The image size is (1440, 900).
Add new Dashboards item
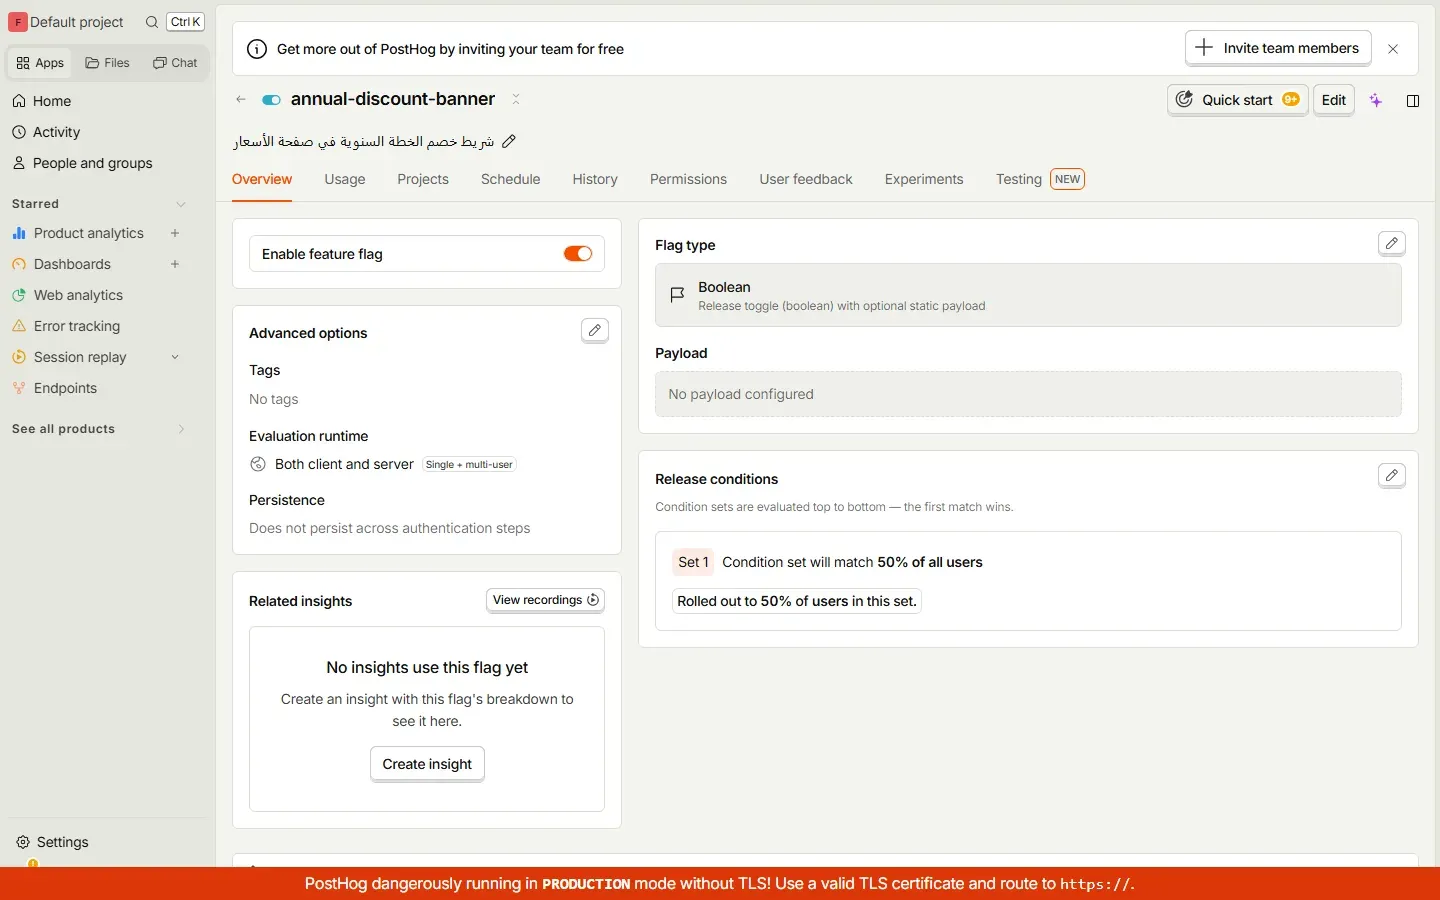(x=175, y=264)
